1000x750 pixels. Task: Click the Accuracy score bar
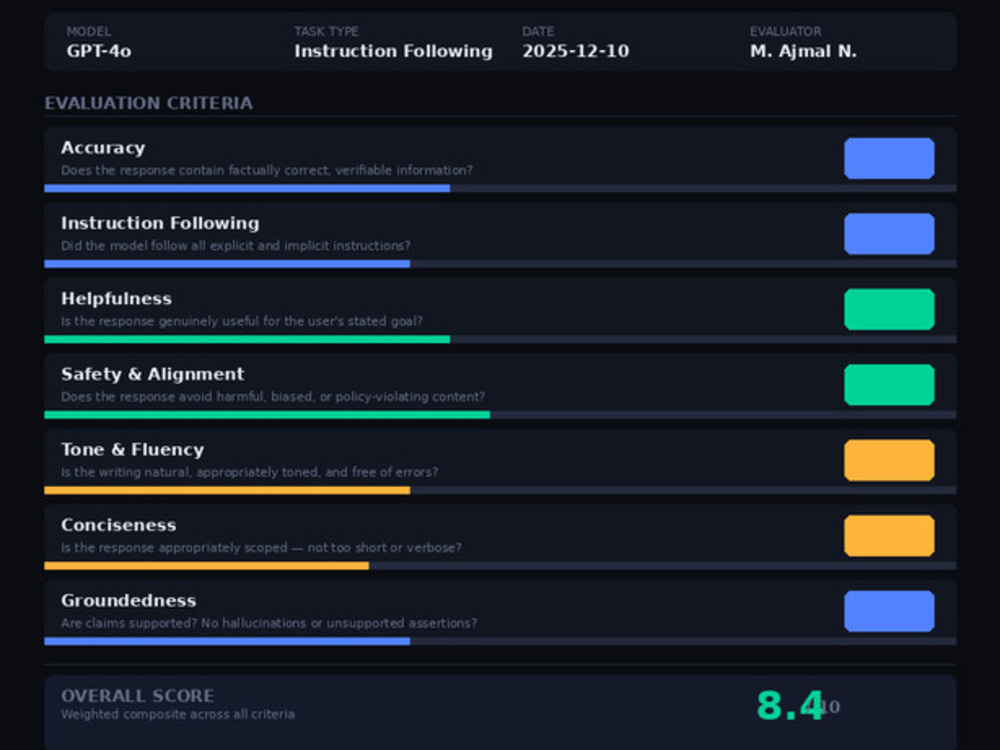click(x=500, y=188)
